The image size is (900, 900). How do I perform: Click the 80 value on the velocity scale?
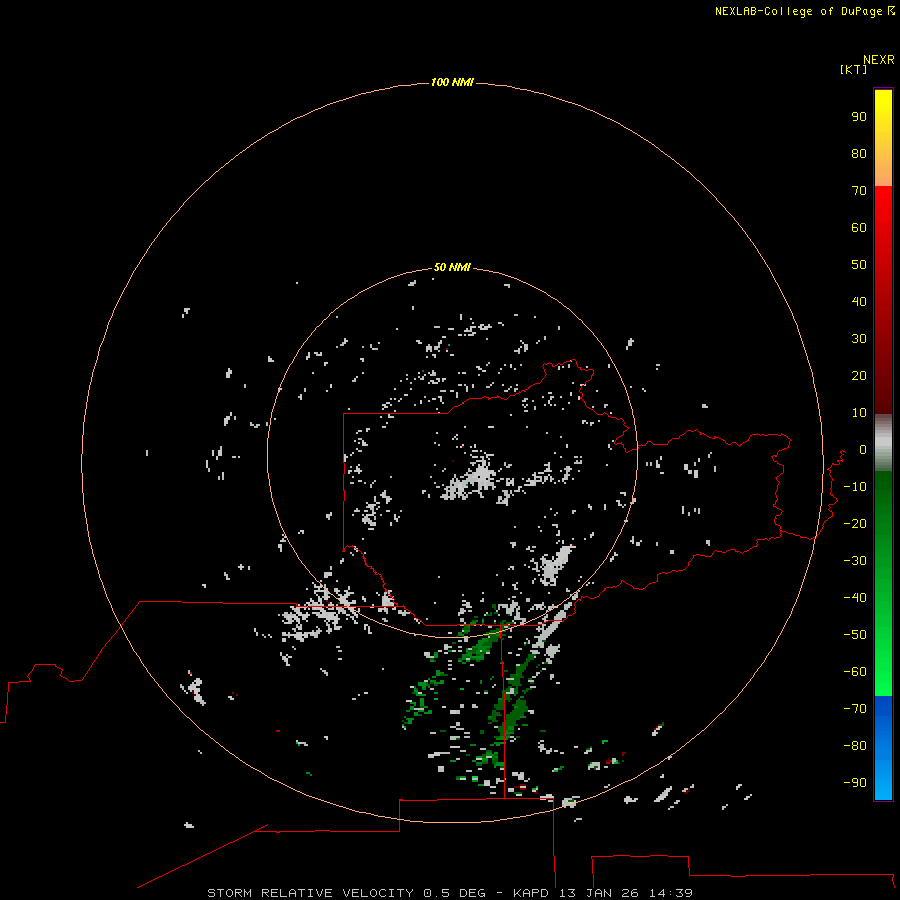click(x=859, y=153)
